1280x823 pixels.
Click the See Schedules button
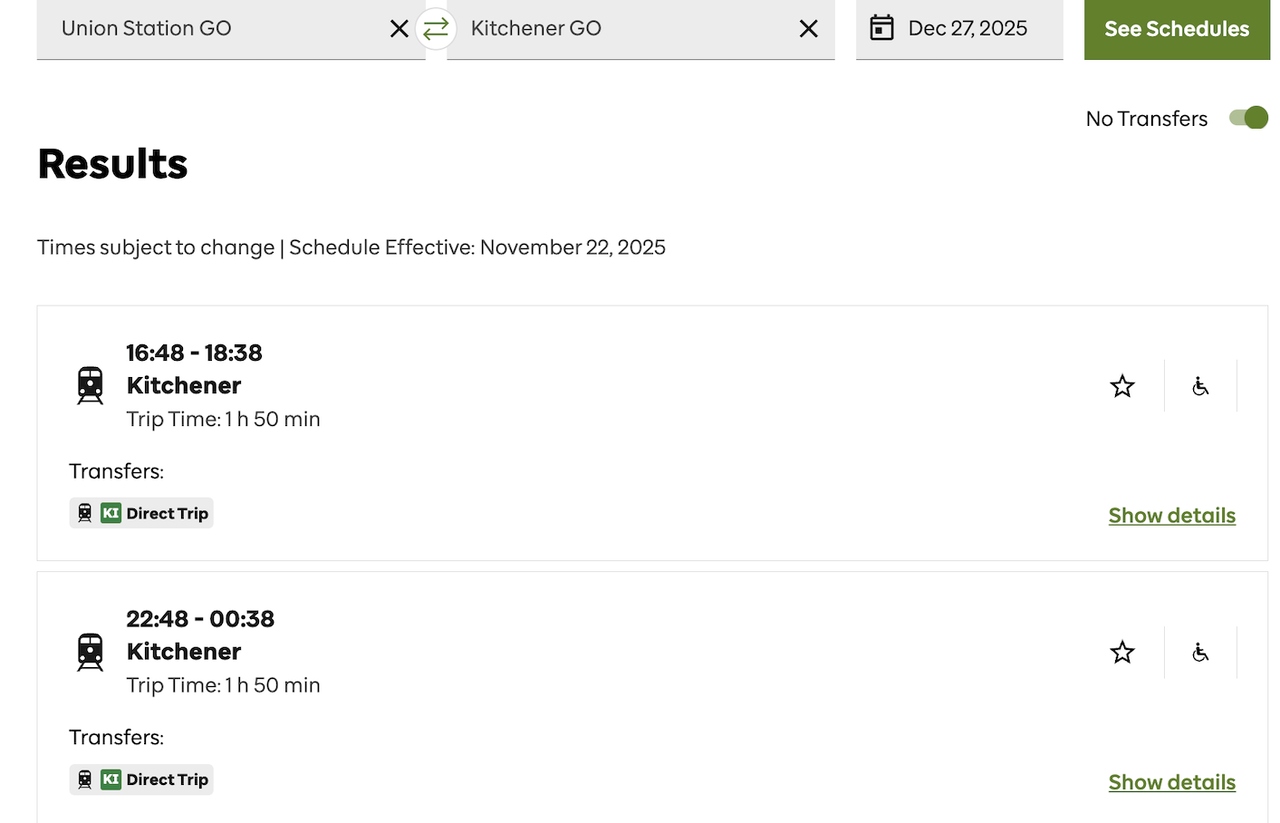1176,29
